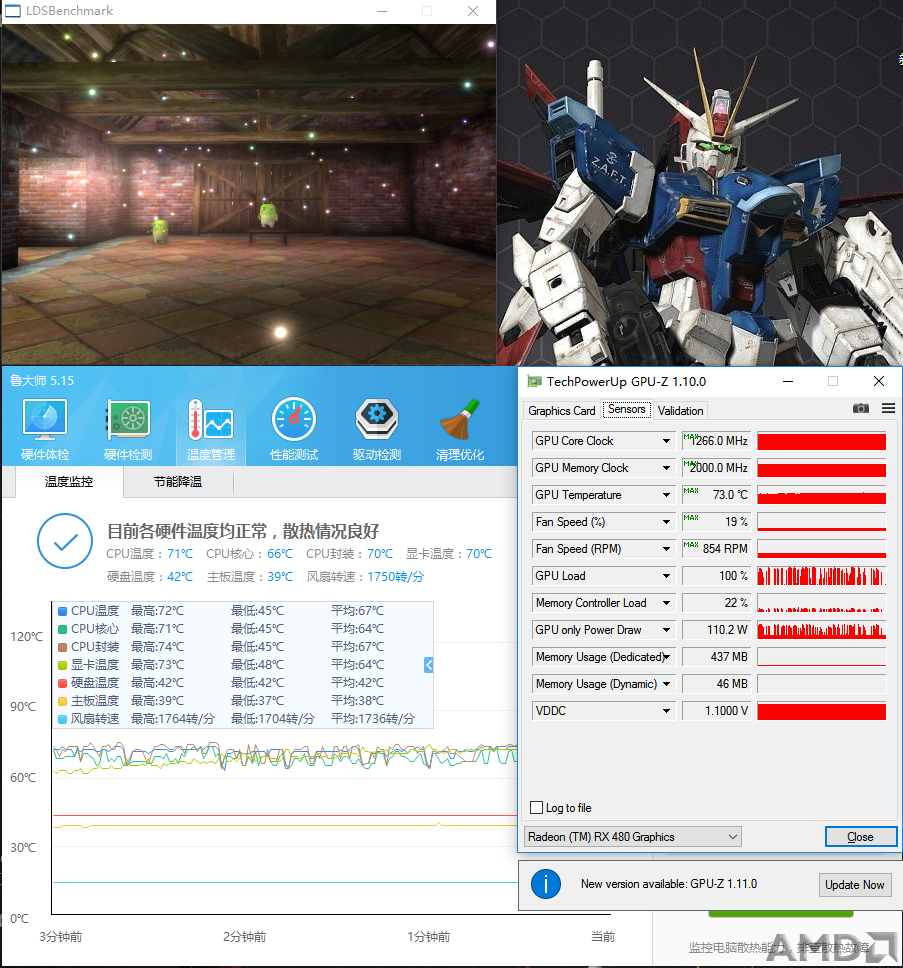This screenshot has height=968, width=903.
Task: Switch to Graphics Card tab in GPU-Z
Action: click(x=562, y=411)
